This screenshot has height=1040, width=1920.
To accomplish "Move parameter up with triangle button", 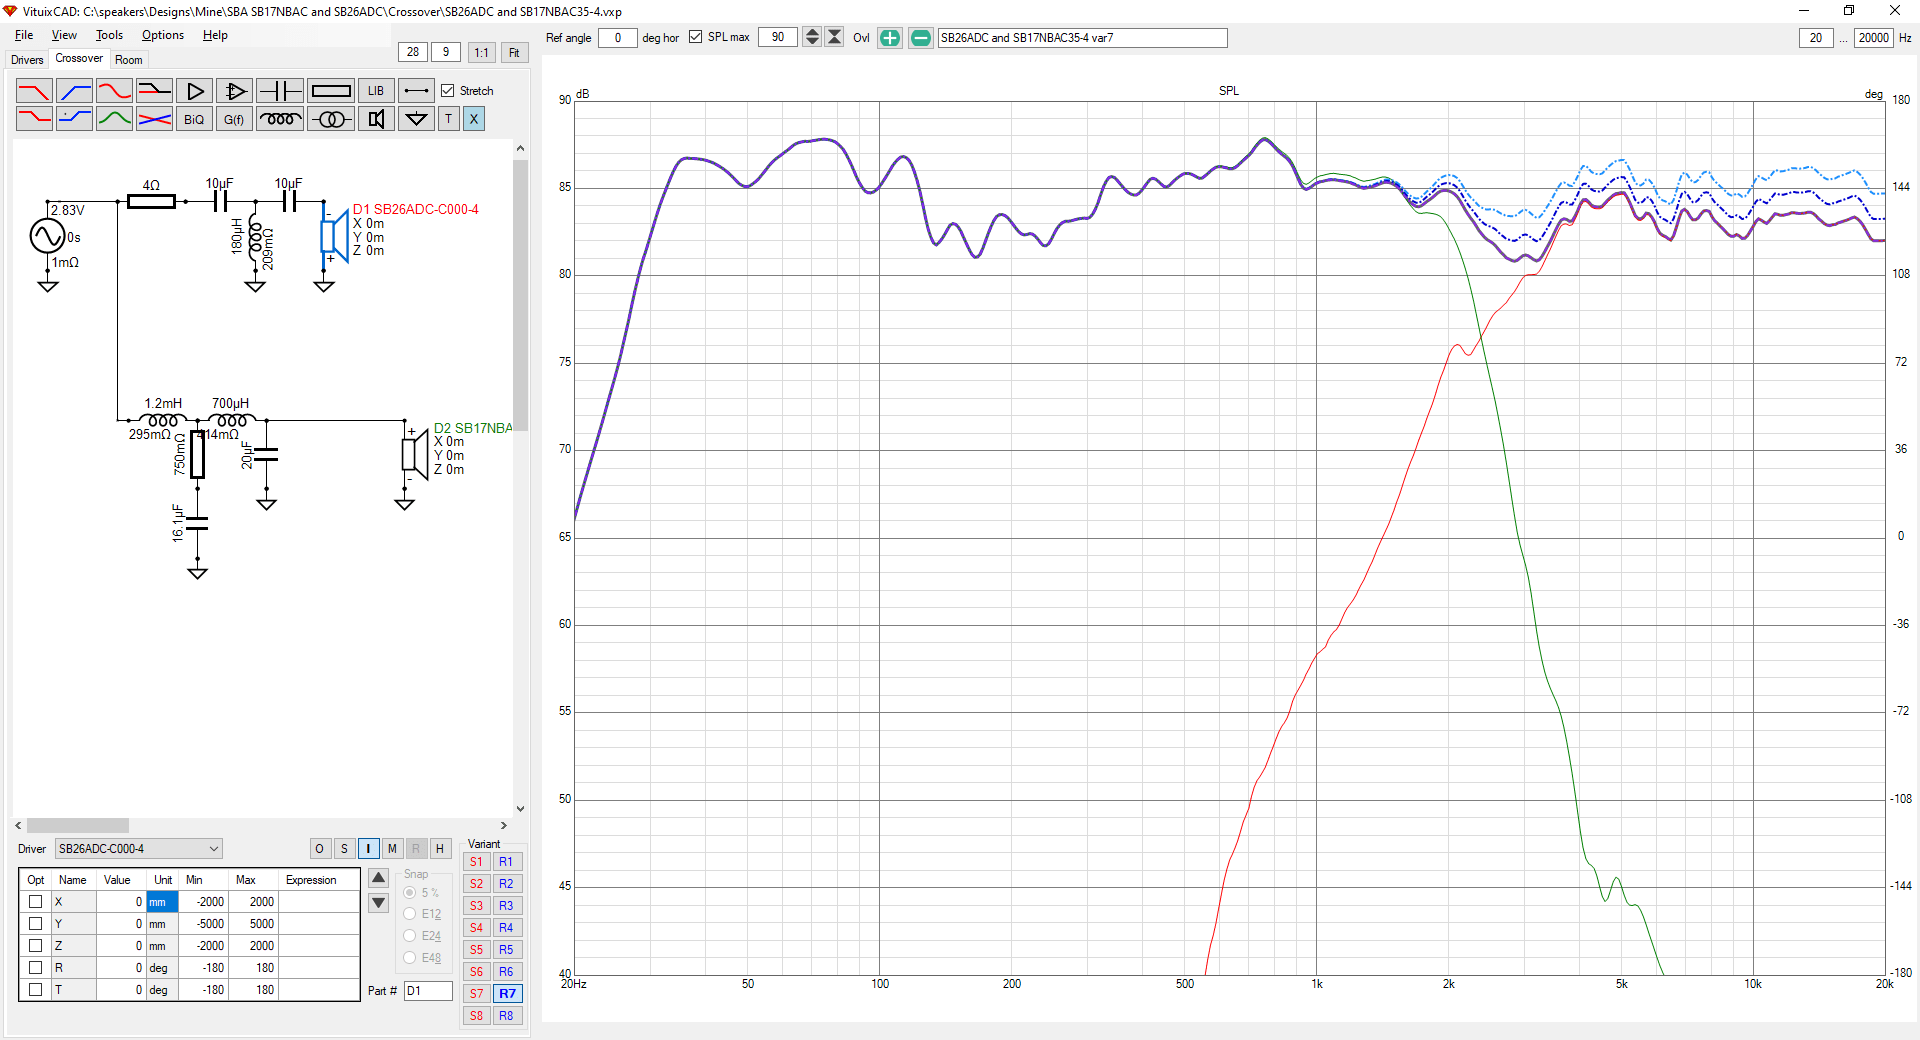I will pyautogui.click(x=379, y=878).
